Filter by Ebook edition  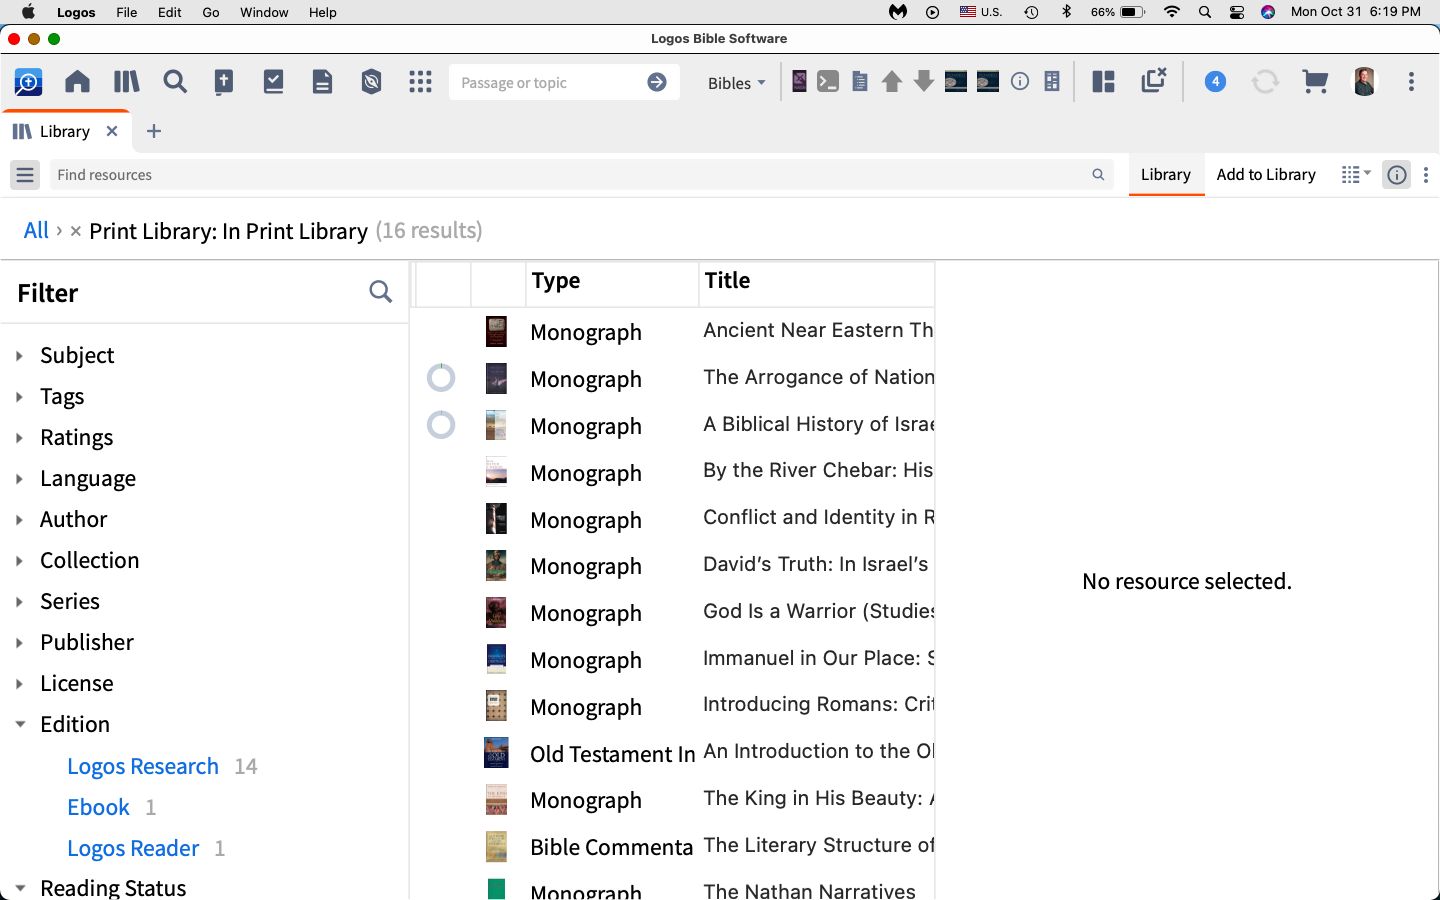tap(98, 807)
